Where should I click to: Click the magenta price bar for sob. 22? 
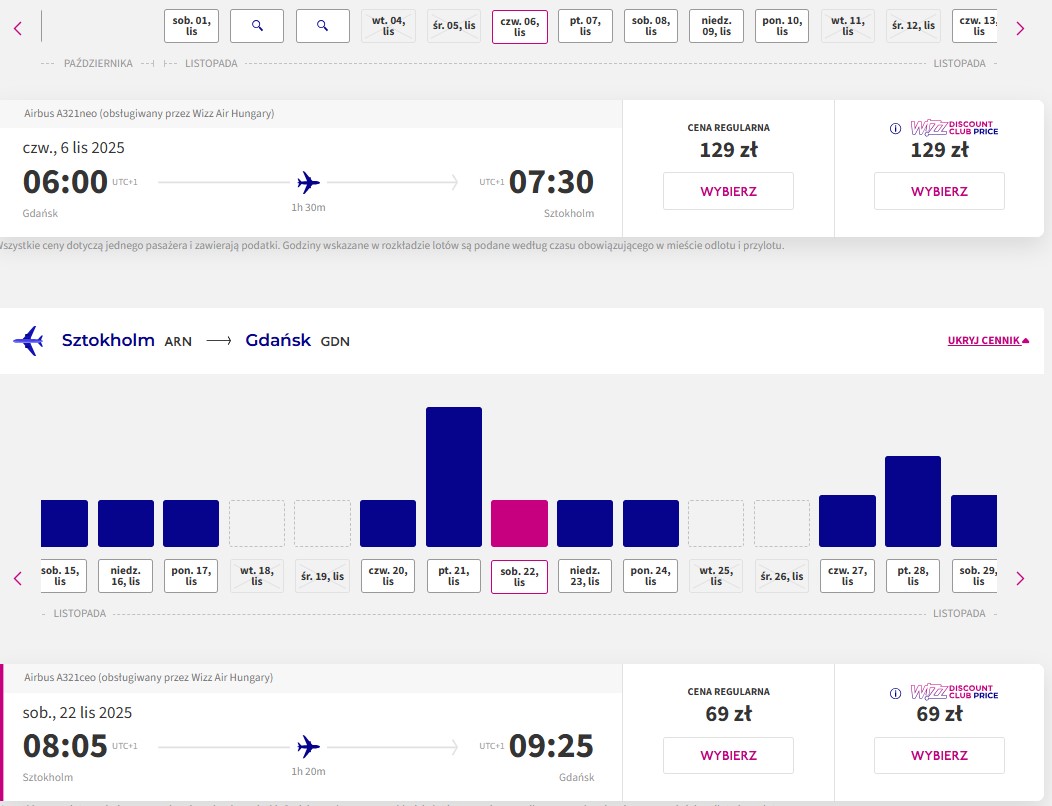[x=519, y=523]
